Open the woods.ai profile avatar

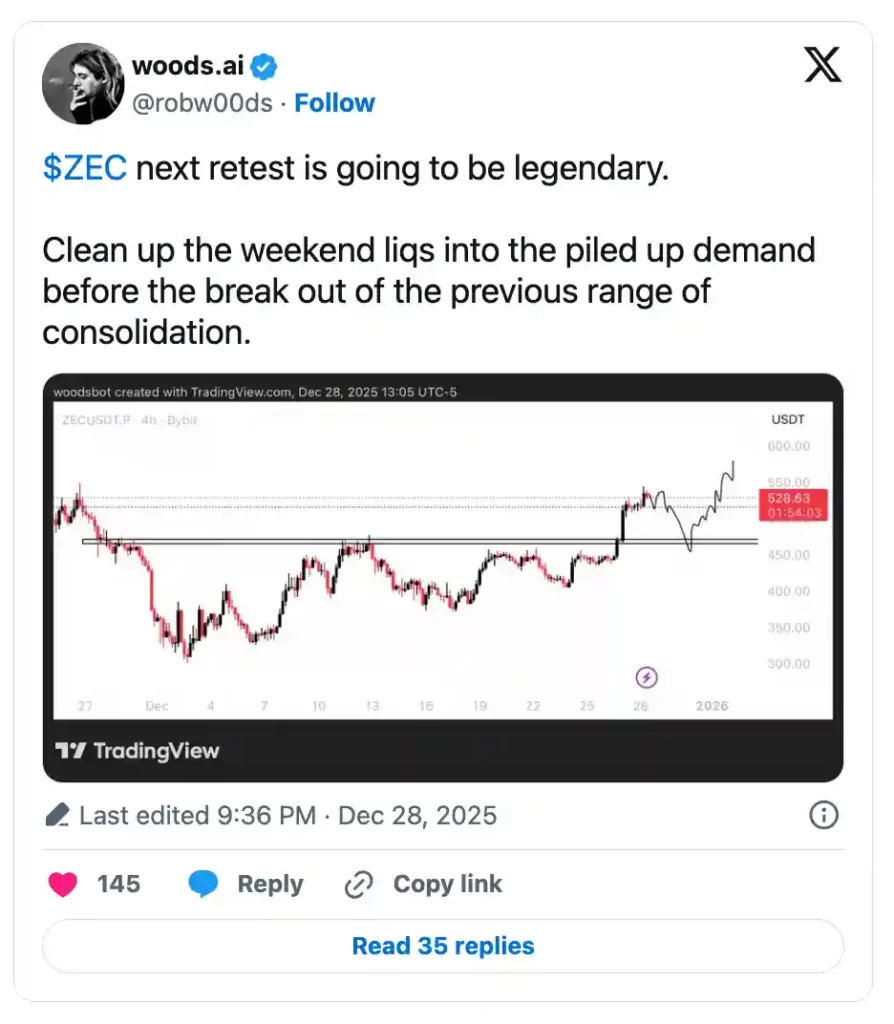[83, 84]
